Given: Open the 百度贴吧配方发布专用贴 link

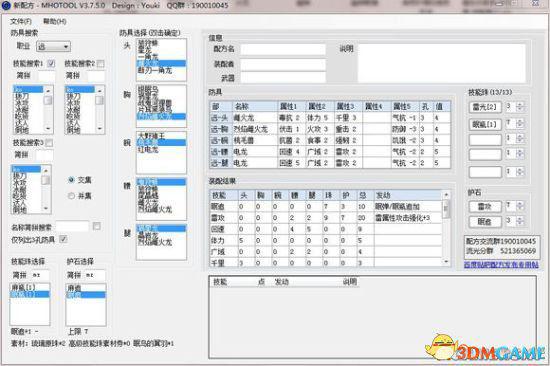Looking at the screenshot, I should pyautogui.click(x=501, y=265).
